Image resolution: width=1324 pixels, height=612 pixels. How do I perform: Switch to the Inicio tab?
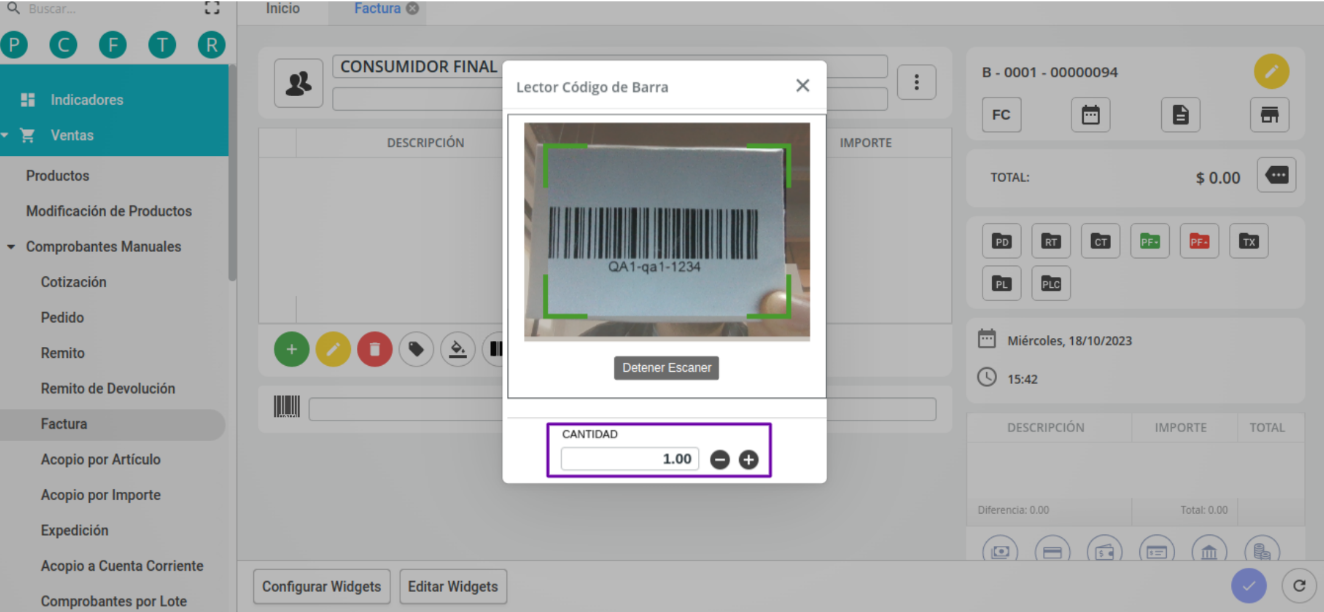283,9
